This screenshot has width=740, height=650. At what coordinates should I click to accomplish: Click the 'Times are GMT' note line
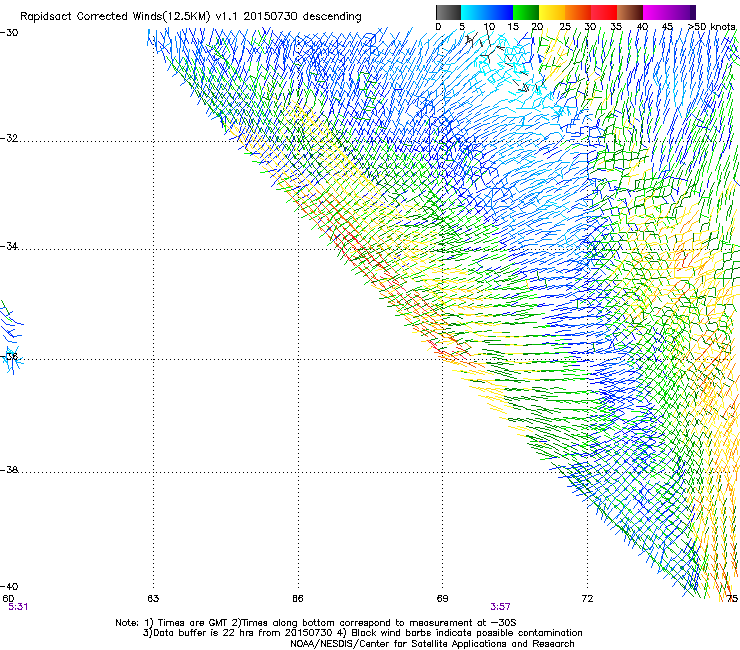tap(315, 623)
